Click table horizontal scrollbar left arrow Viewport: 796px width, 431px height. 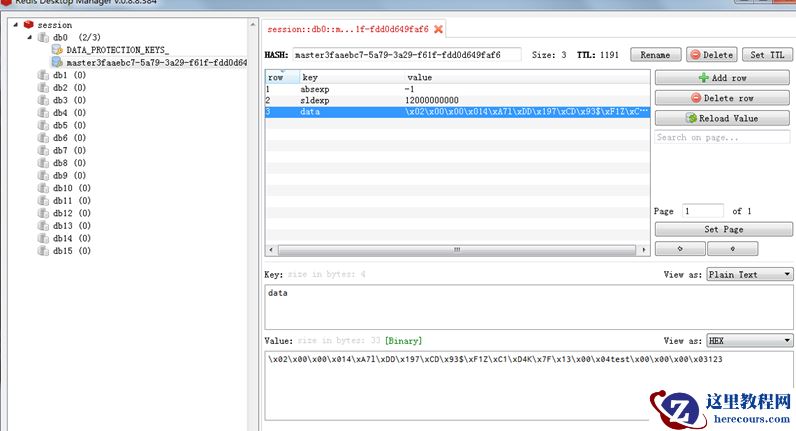coord(271,250)
